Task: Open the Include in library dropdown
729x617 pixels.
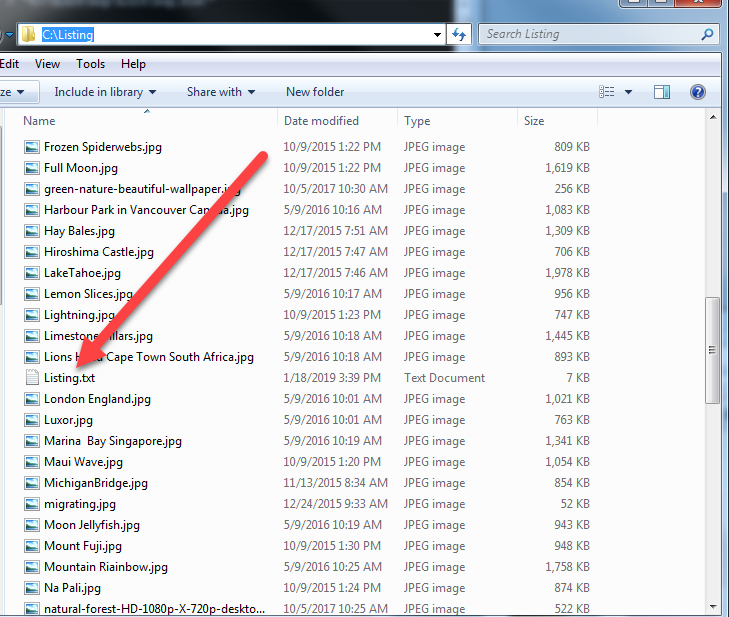Action: (x=105, y=92)
